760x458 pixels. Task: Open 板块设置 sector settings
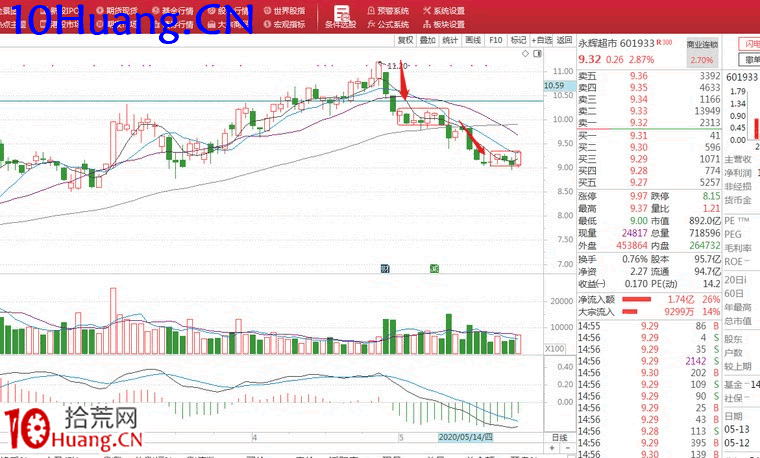pyautogui.click(x=443, y=24)
